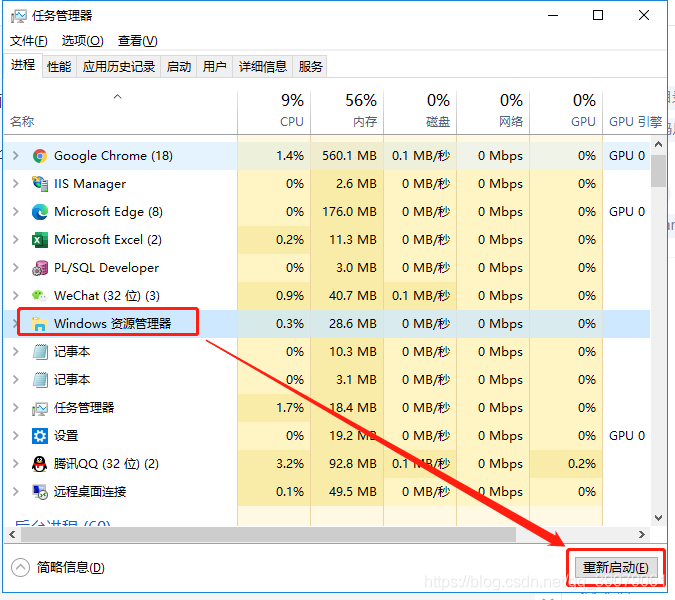Sort by the 磁盘 column header
Image resolution: width=675 pixels, height=600 pixels.
[420, 111]
